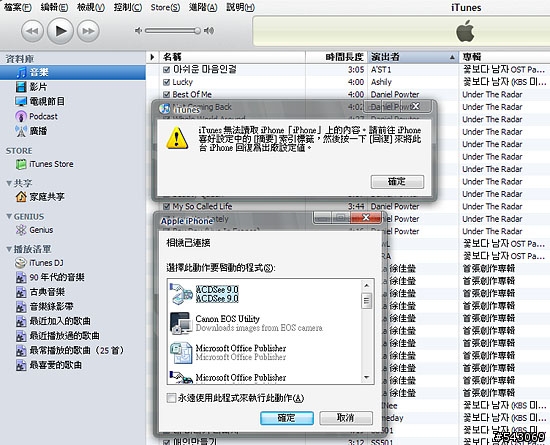Click 取消 in the Apple iPhone dialog

click(346, 418)
